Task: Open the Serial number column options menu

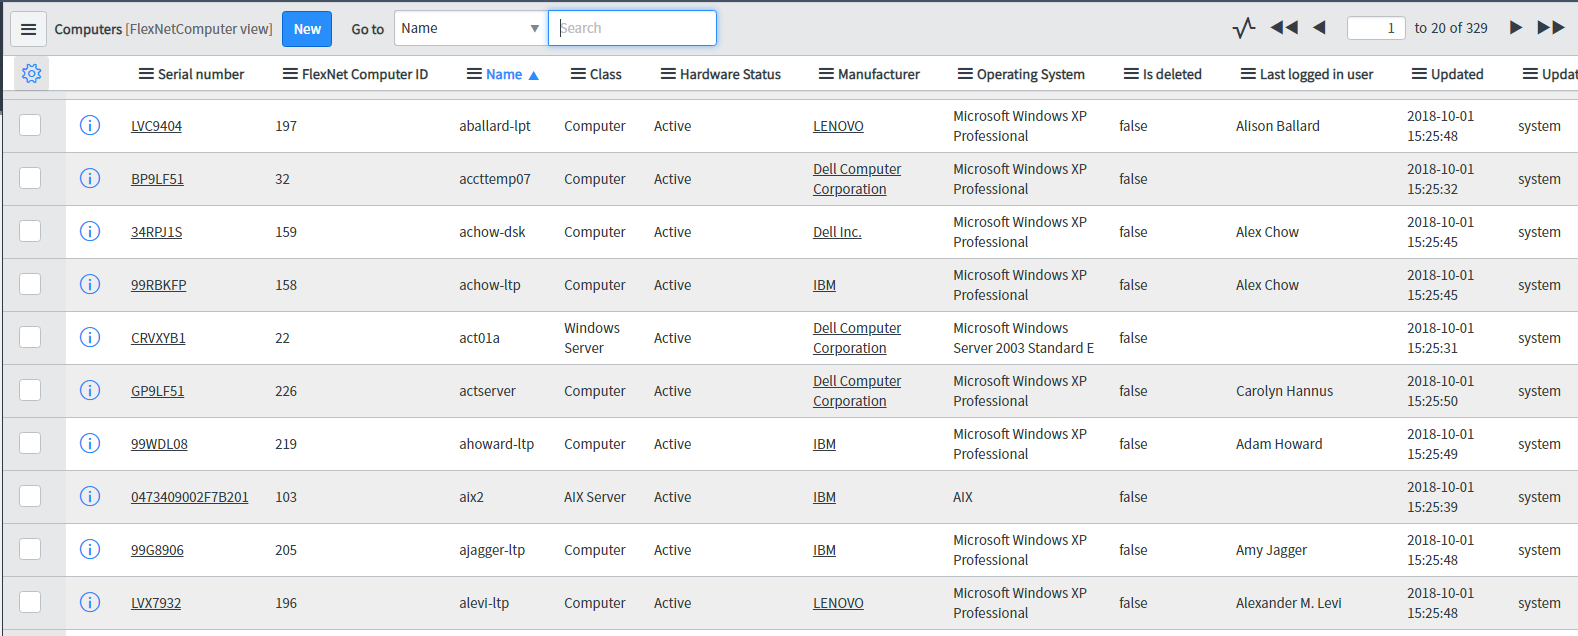Action: [x=146, y=74]
